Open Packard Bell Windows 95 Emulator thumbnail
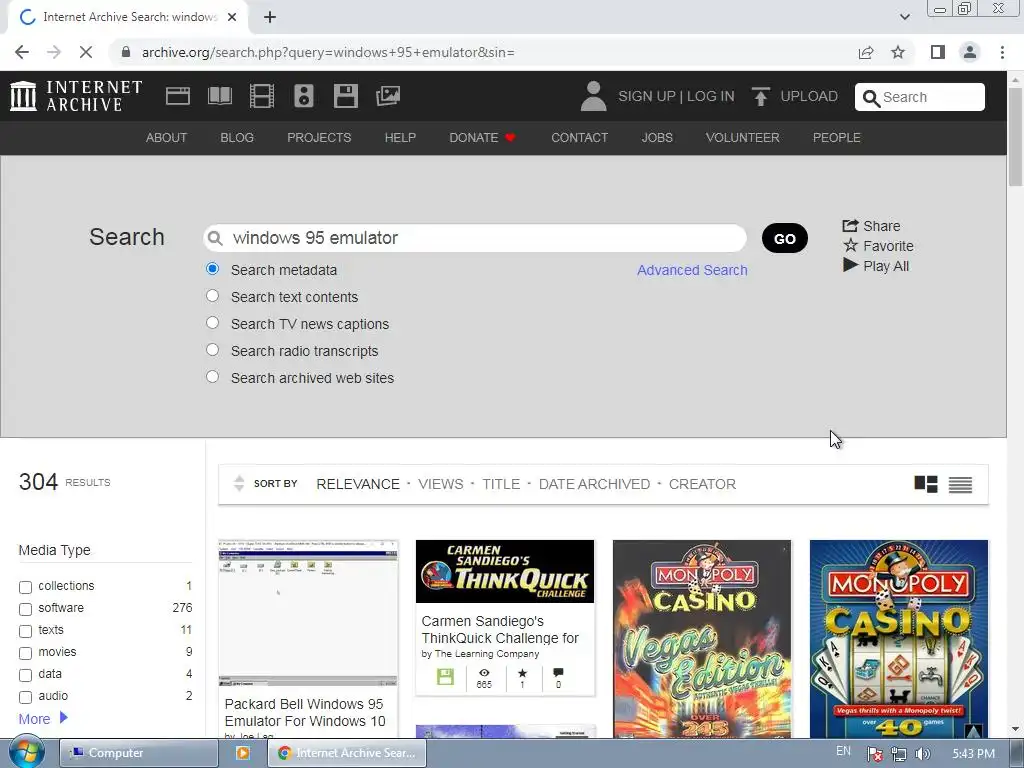 [x=308, y=613]
